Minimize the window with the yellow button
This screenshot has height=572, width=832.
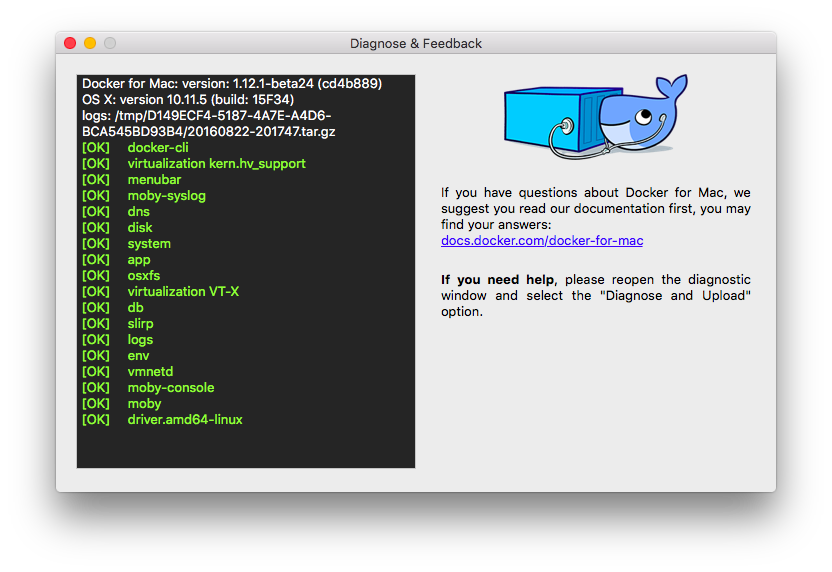pos(90,43)
